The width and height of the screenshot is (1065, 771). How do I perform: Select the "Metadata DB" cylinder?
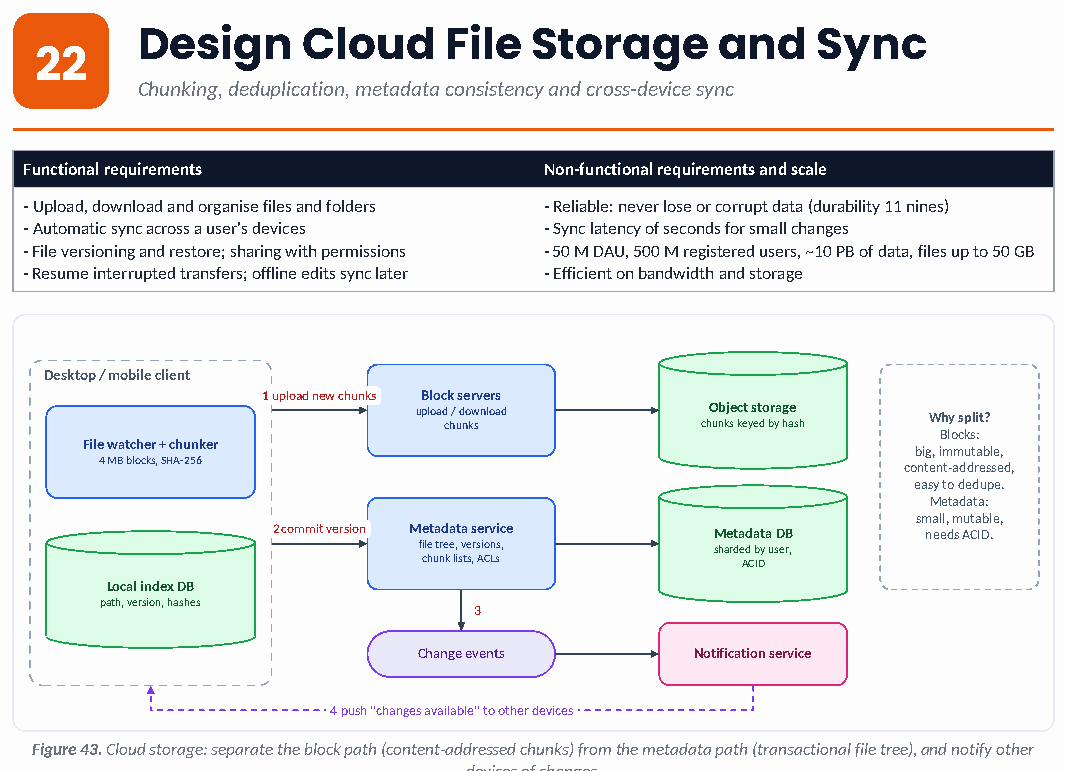[x=753, y=543]
